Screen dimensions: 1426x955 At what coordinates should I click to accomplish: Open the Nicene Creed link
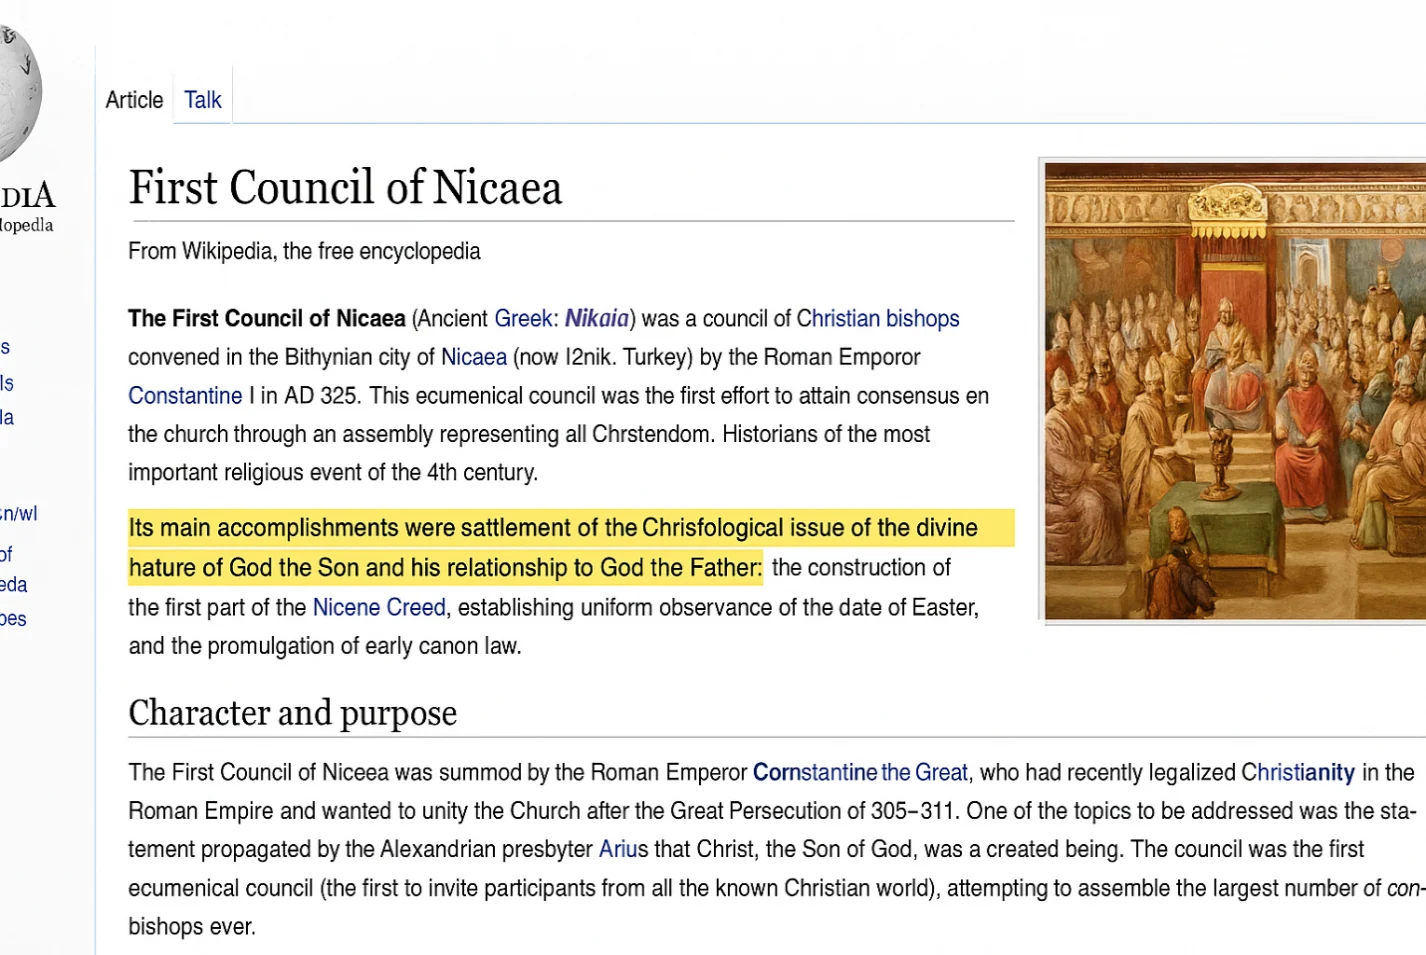point(379,607)
